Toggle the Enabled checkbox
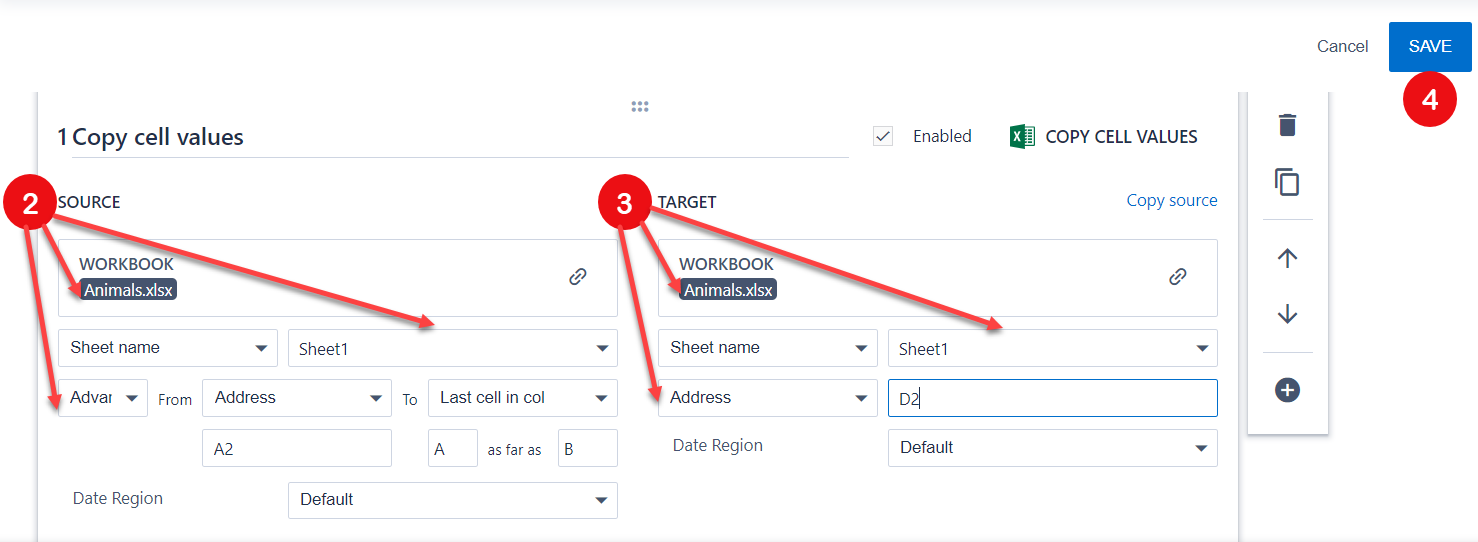 (x=883, y=137)
